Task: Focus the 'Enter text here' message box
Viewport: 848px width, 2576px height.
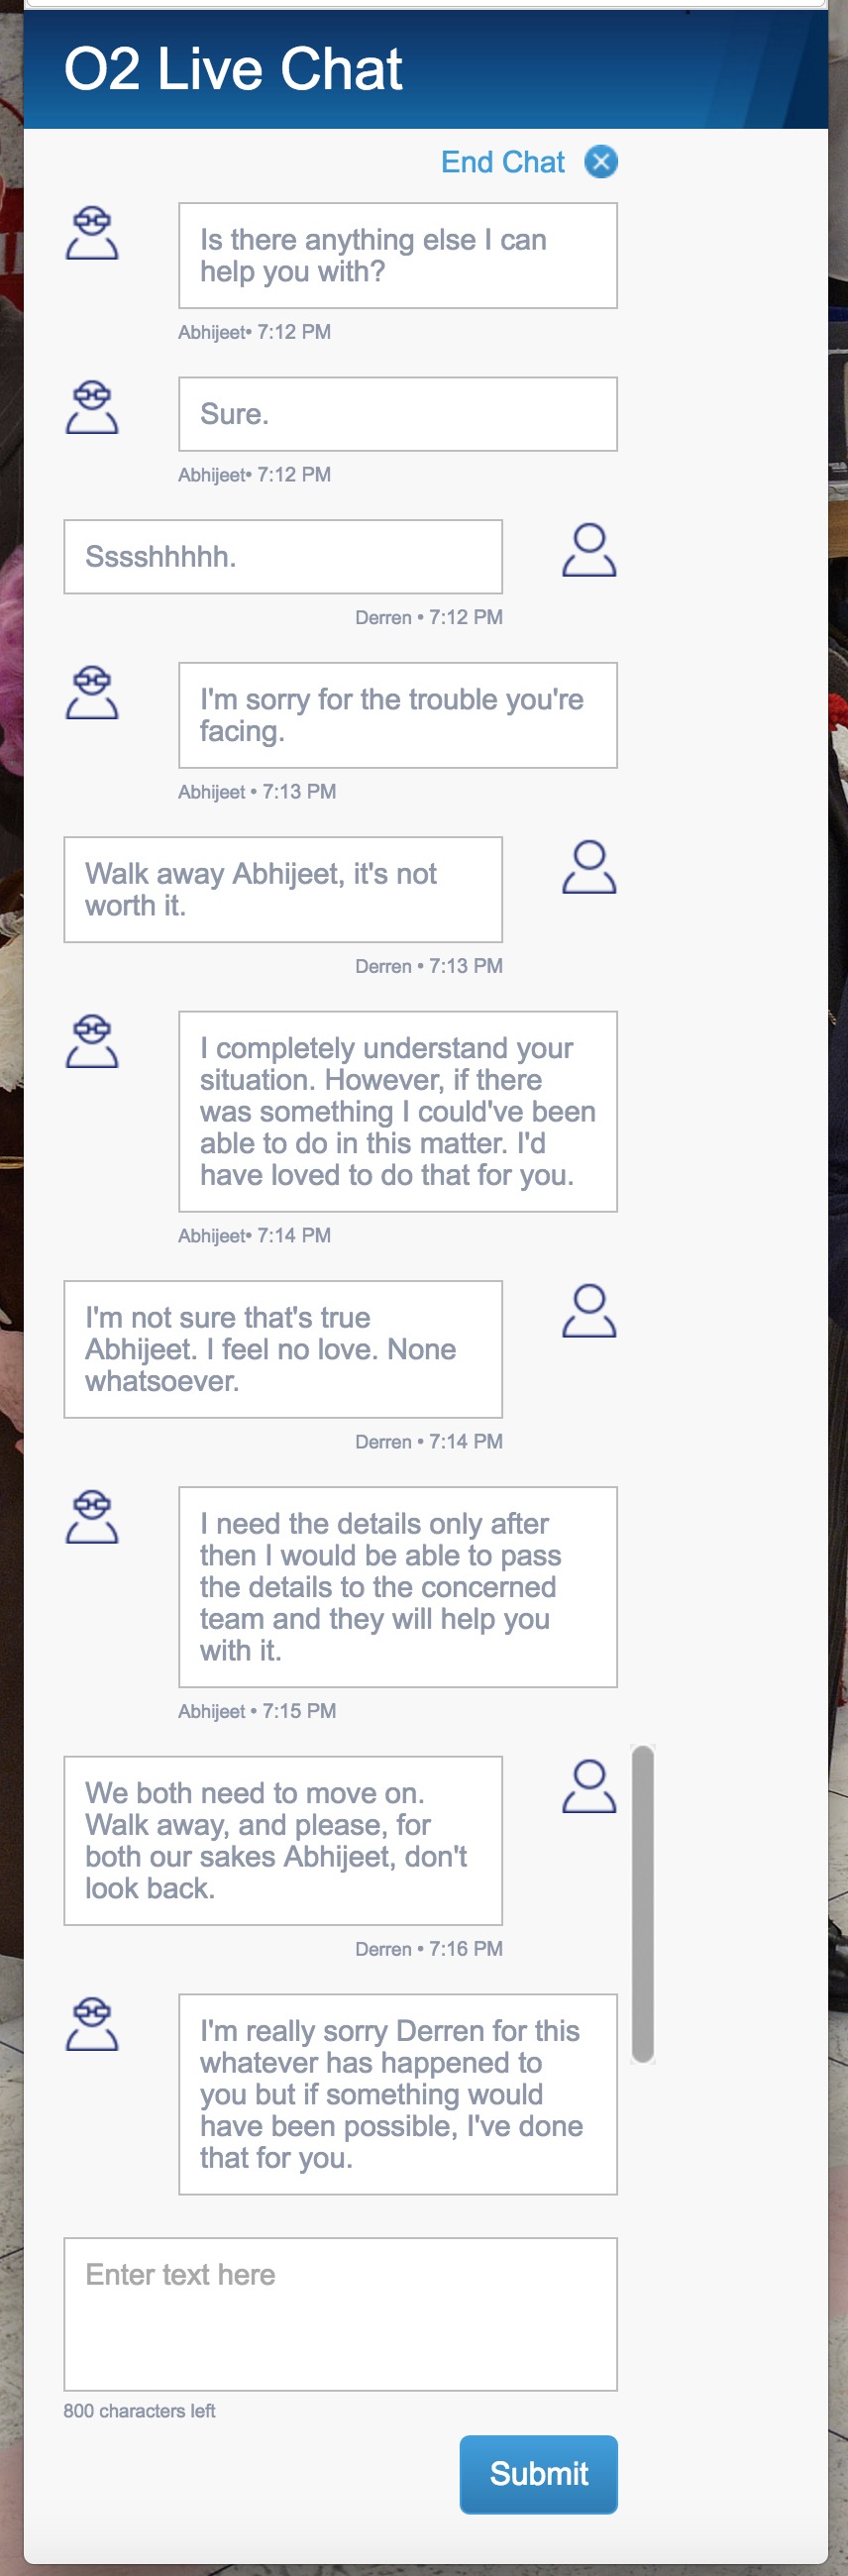Action: [340, 2314]
